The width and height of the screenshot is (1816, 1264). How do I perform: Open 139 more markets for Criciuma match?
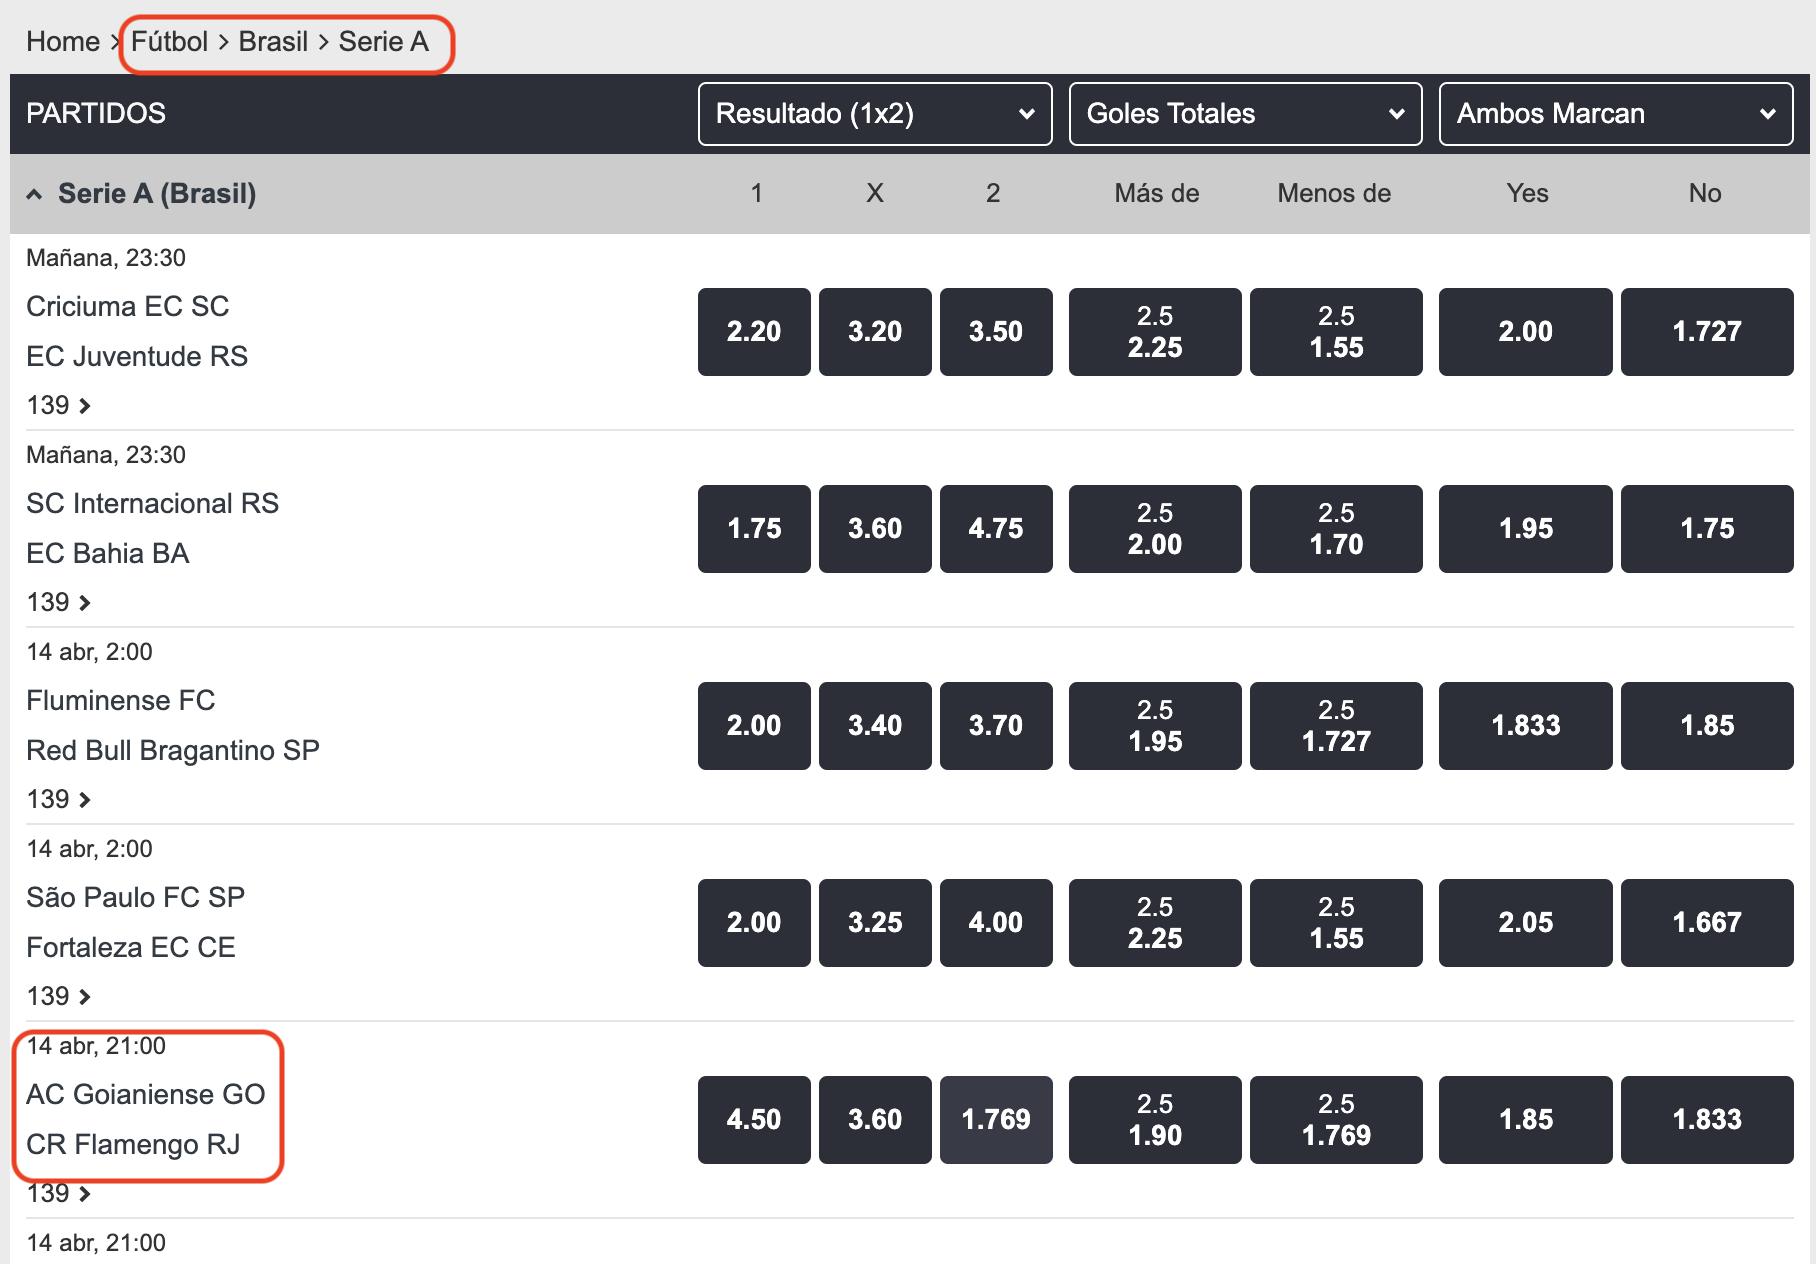coord(59,406)
